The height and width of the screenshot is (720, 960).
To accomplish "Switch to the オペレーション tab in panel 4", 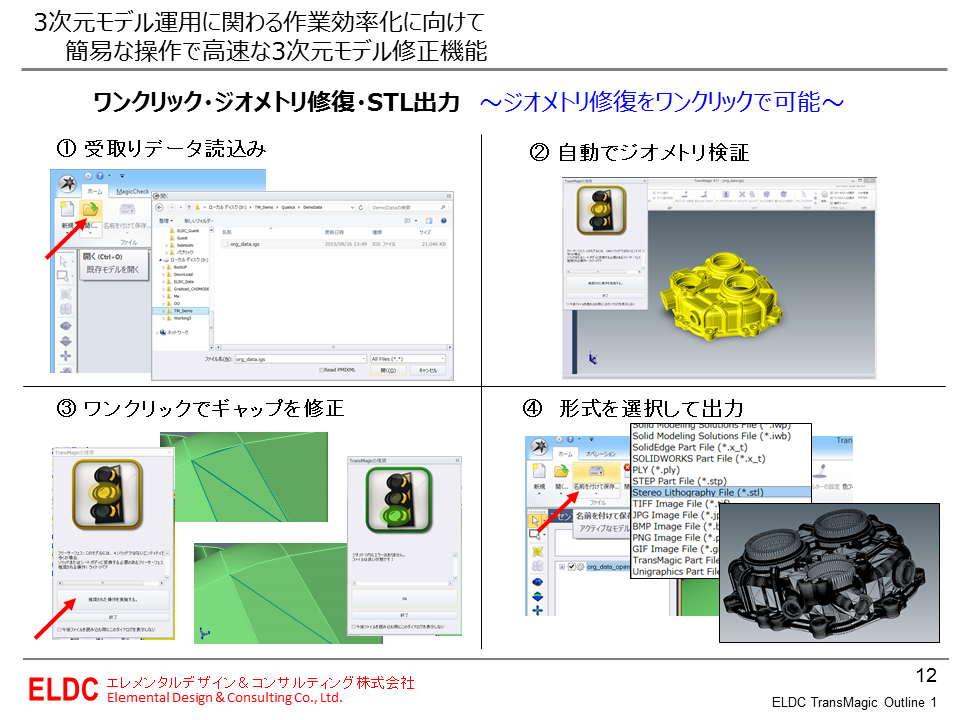I will click(x=601, y=454).
